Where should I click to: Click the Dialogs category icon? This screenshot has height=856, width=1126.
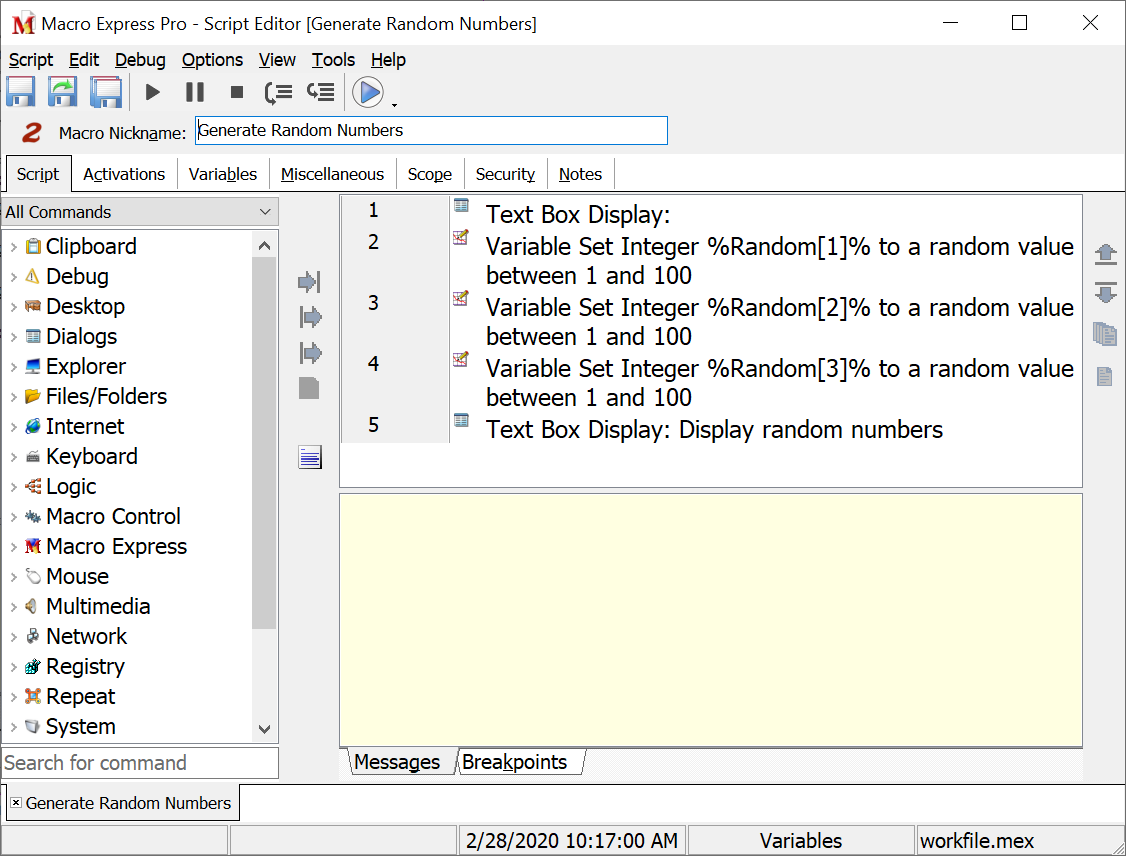pos(33,336)
